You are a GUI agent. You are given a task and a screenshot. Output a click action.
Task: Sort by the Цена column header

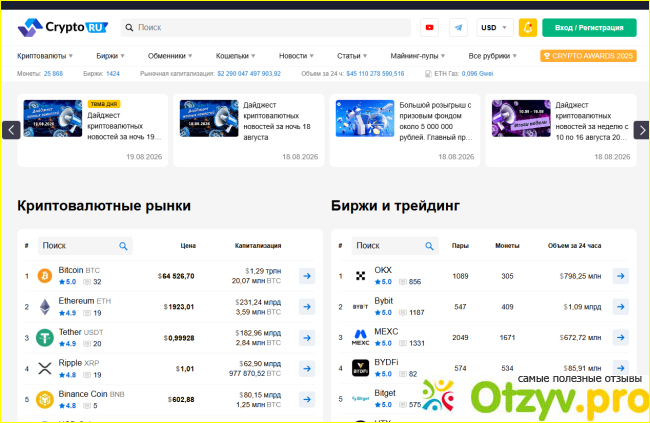click(x=188, y=246)
